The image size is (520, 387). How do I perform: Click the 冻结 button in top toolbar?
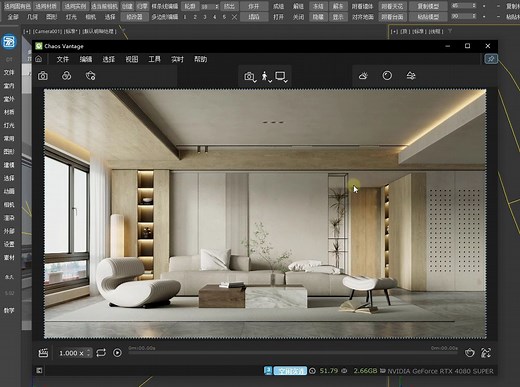[x=318, y=6]
